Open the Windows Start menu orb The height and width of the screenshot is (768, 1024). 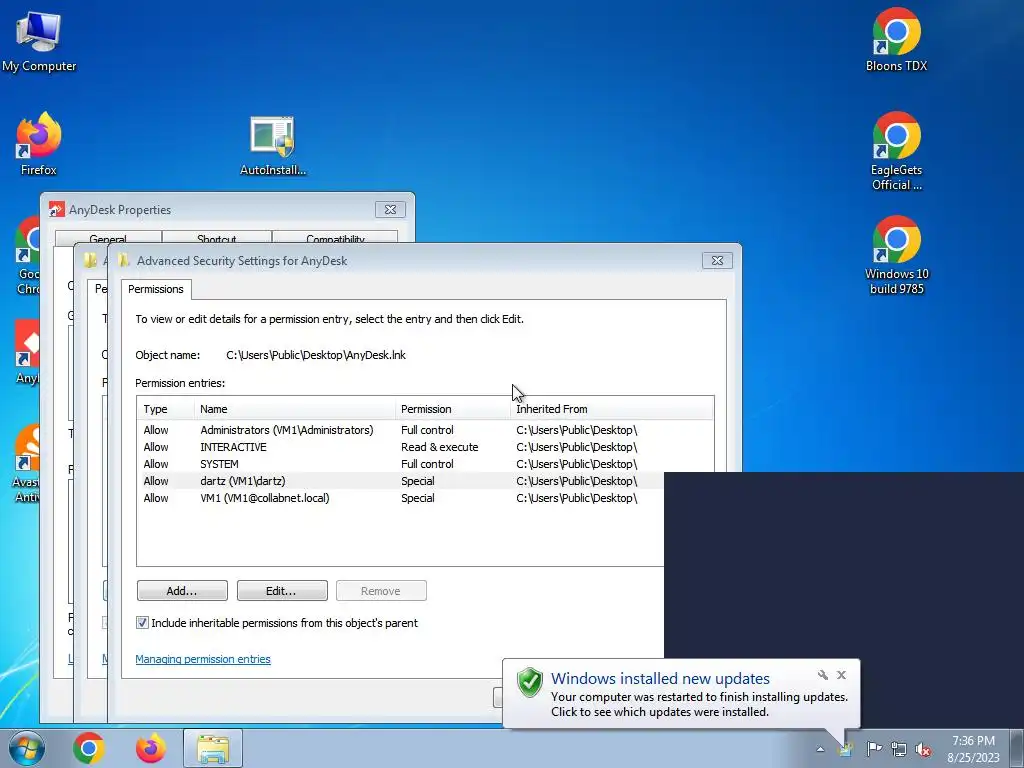27,748
